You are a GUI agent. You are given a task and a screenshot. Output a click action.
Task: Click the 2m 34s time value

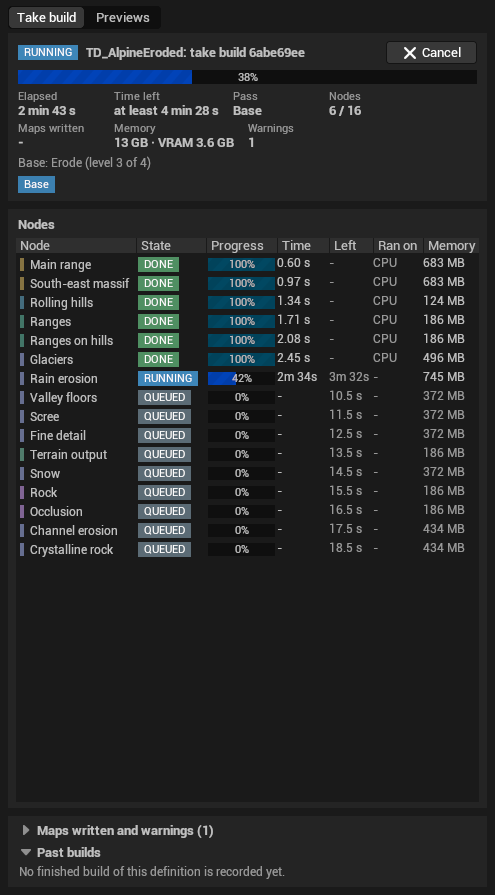click(297, 377)
